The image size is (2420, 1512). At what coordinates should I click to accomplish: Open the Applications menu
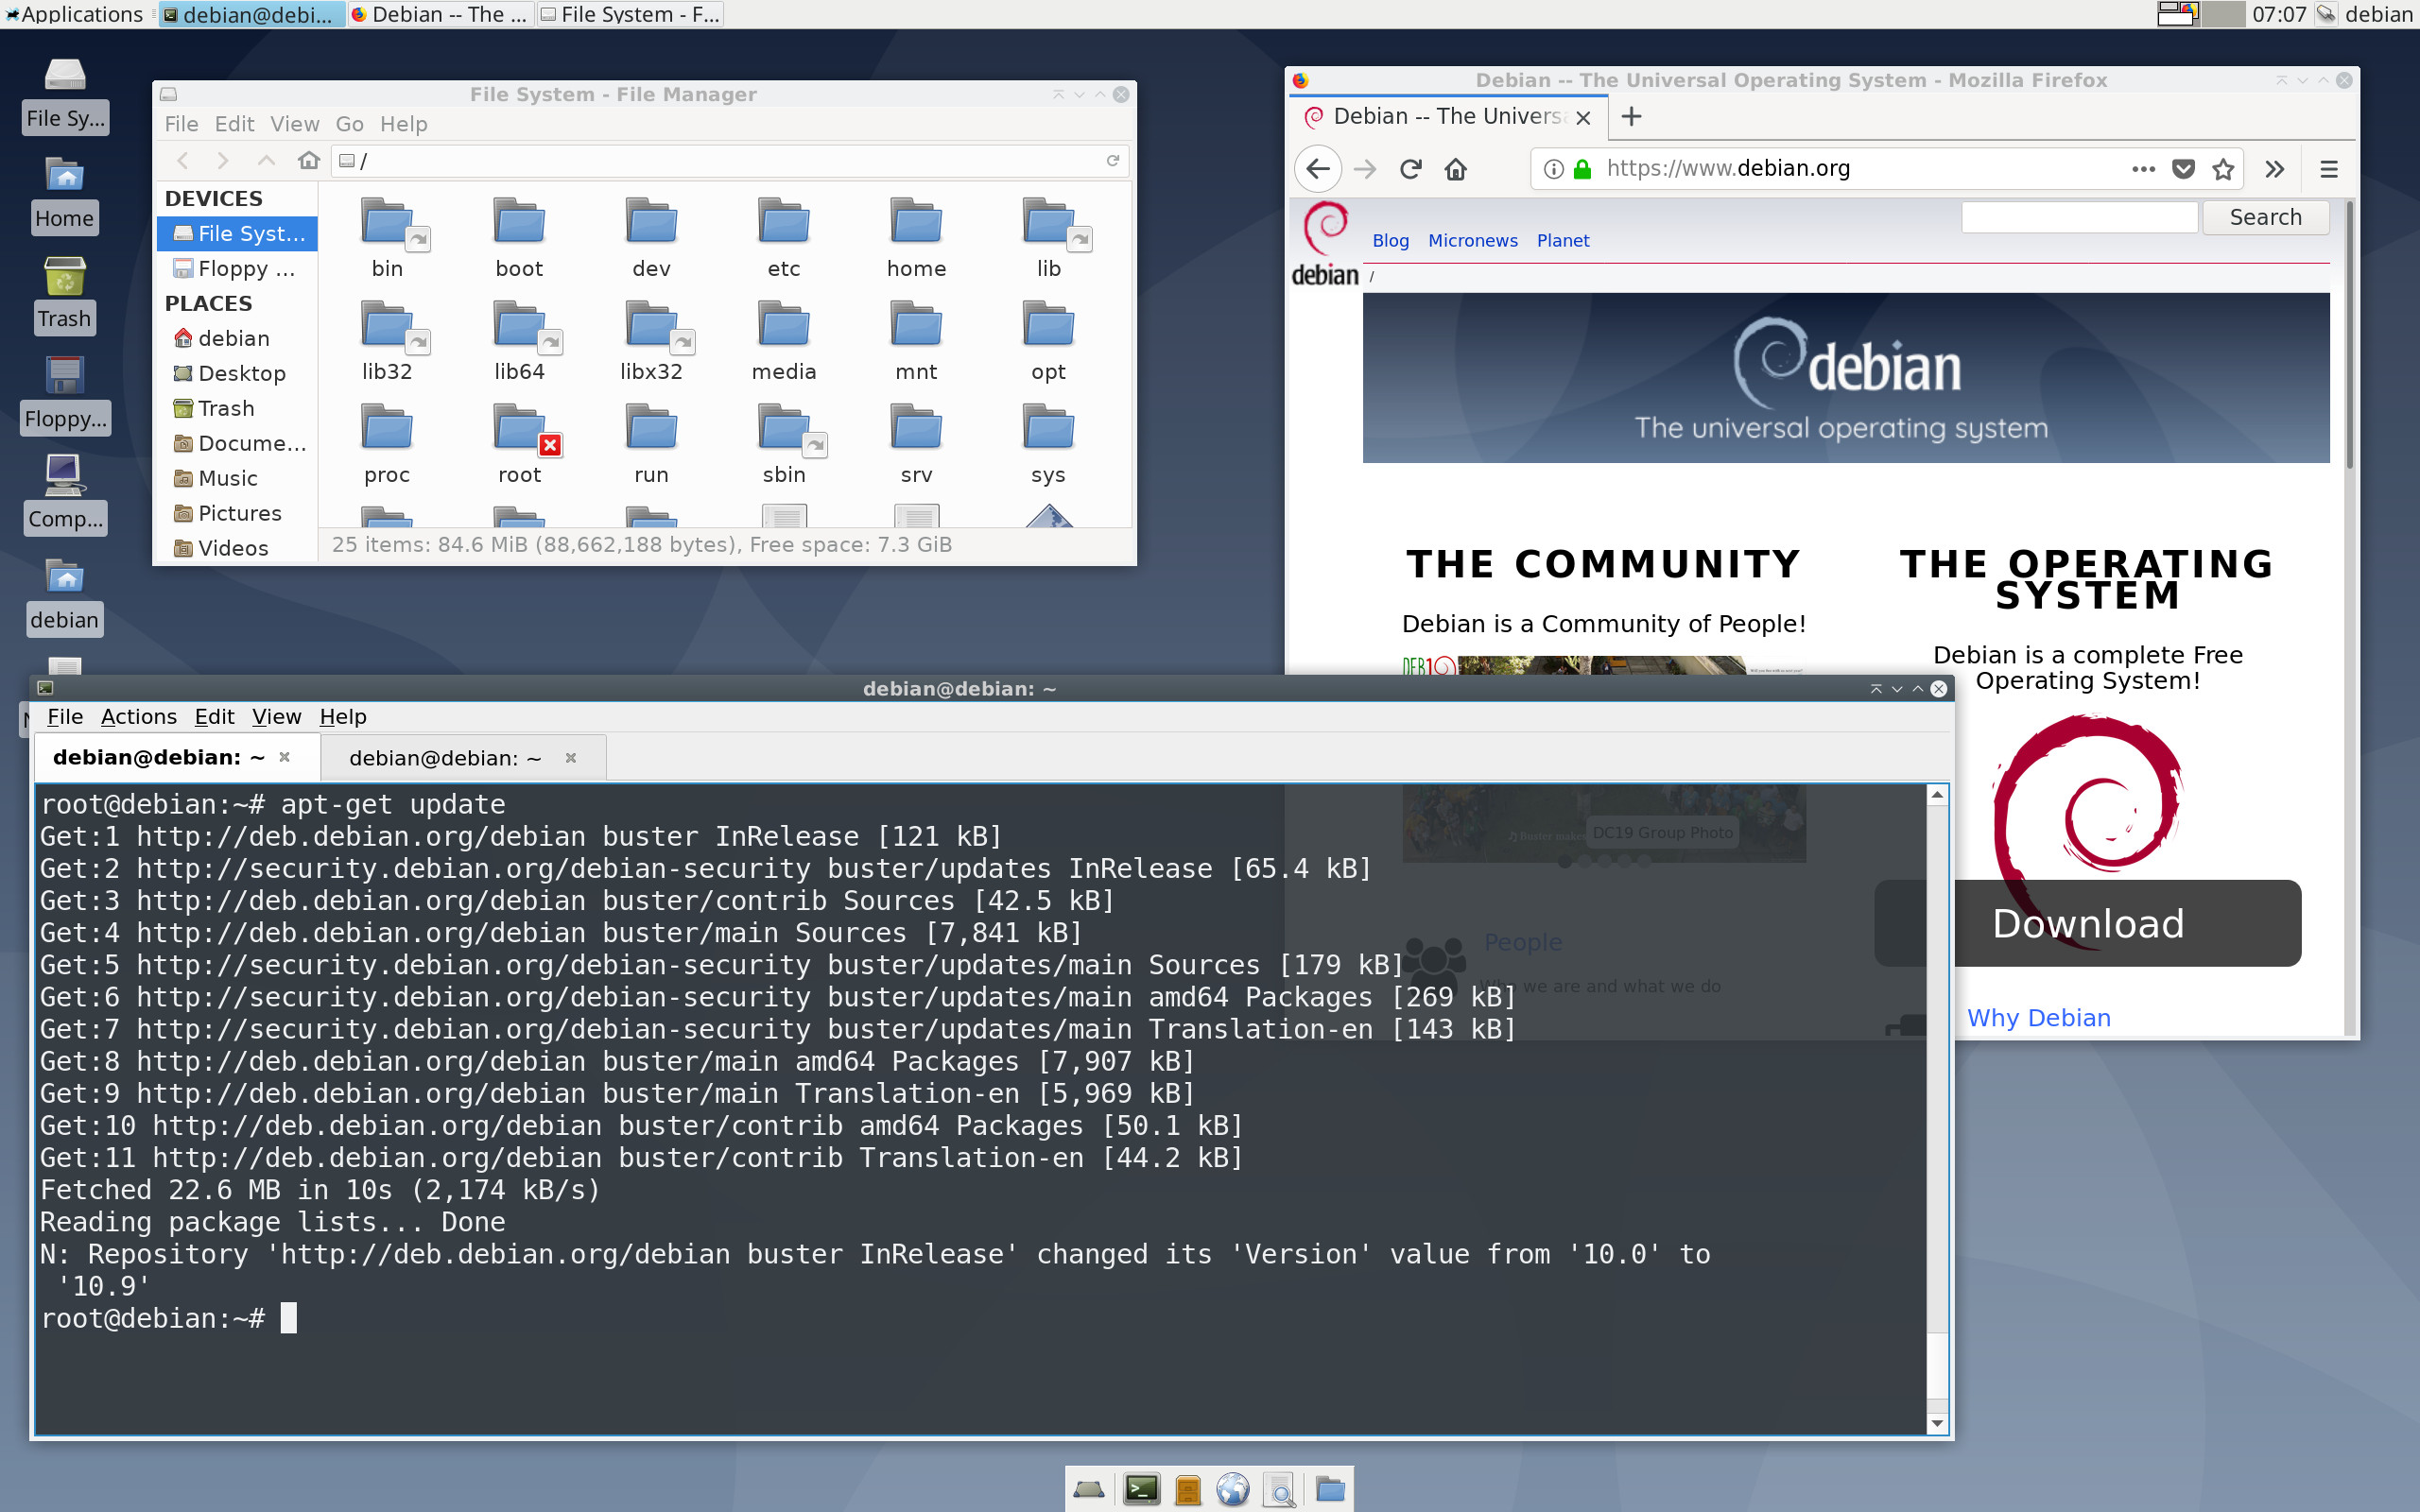[x=74, y=14]
